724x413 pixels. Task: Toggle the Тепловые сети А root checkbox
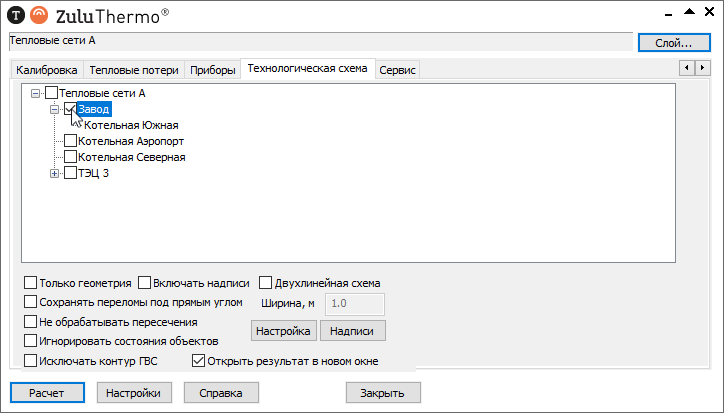coord(51,93)
